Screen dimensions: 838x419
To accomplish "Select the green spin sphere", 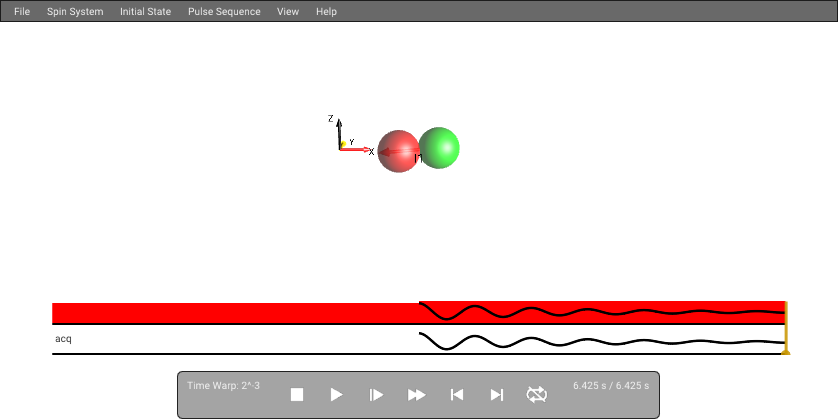I will point(439,148).
